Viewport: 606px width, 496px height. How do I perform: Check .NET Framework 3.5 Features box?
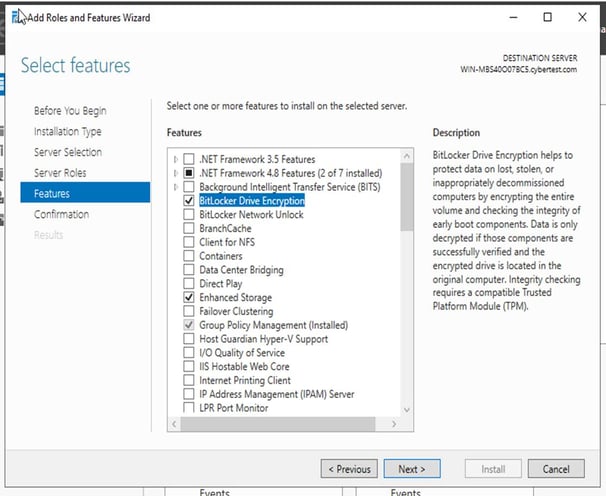tap(189, 159)
